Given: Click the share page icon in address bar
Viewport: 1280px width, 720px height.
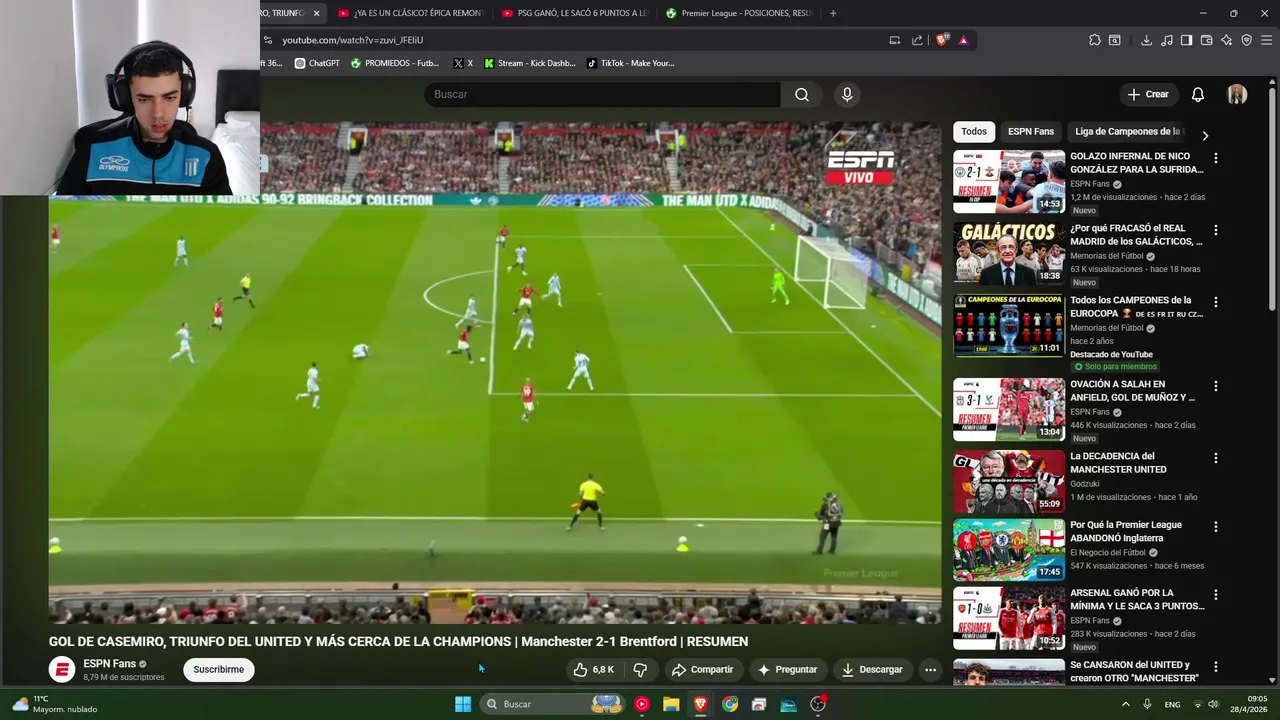Looking at the screenshot, I should click(x=917, y=40).
